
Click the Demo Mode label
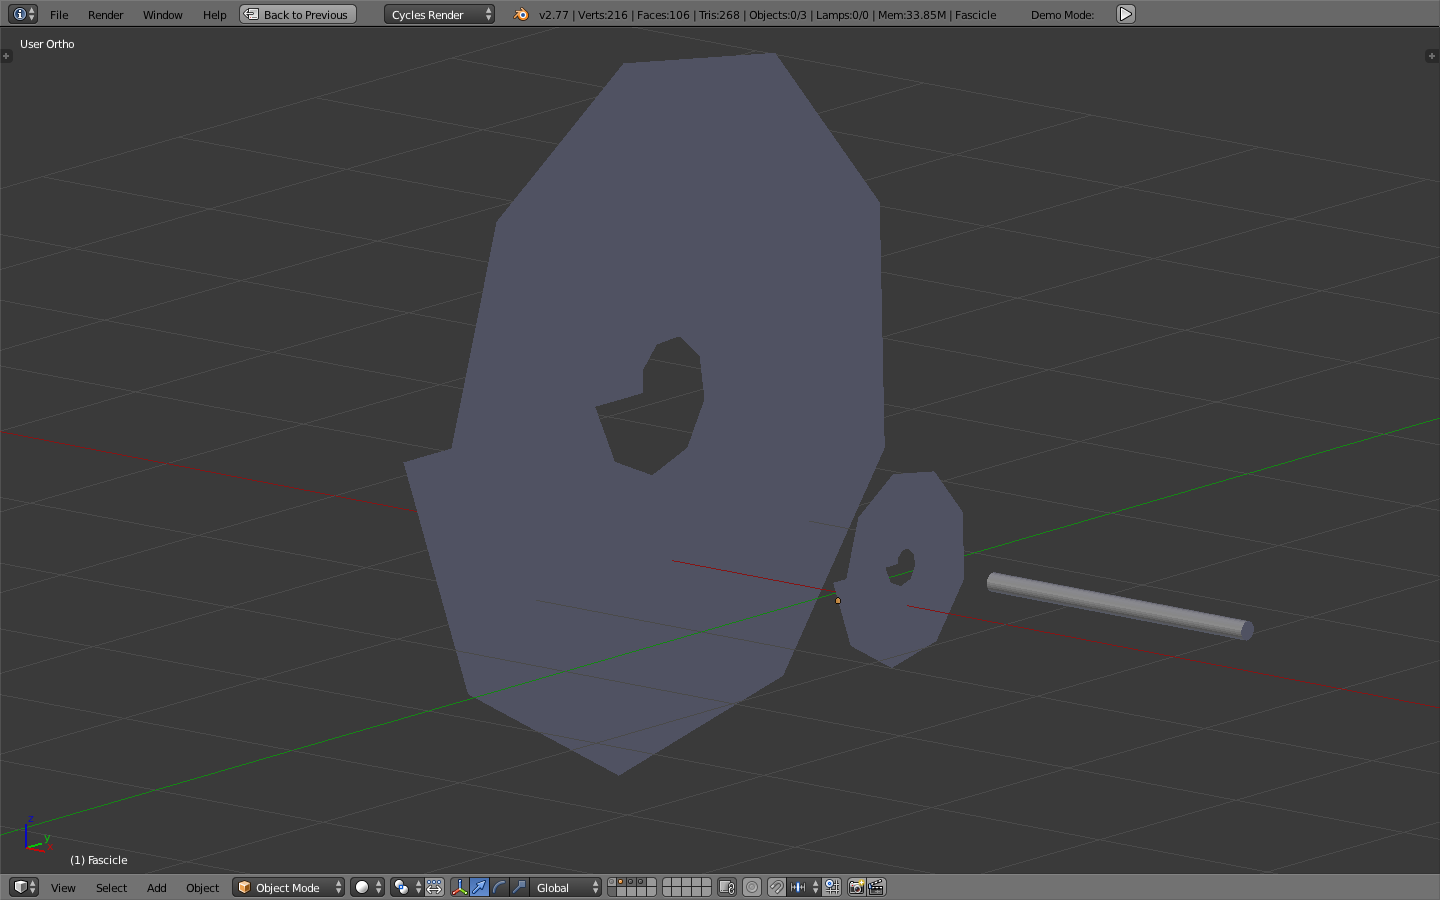coord(1062,15)
